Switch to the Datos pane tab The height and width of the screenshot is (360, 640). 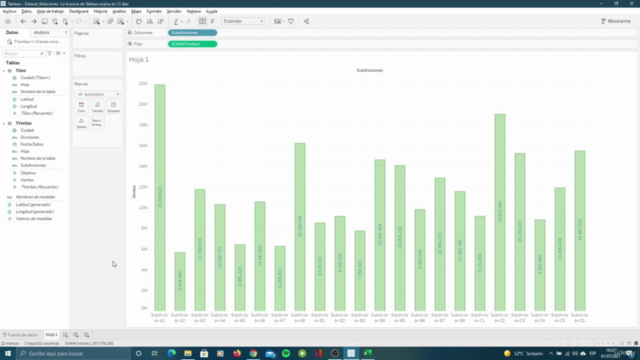pyautogui.click(x=12, y=32)
